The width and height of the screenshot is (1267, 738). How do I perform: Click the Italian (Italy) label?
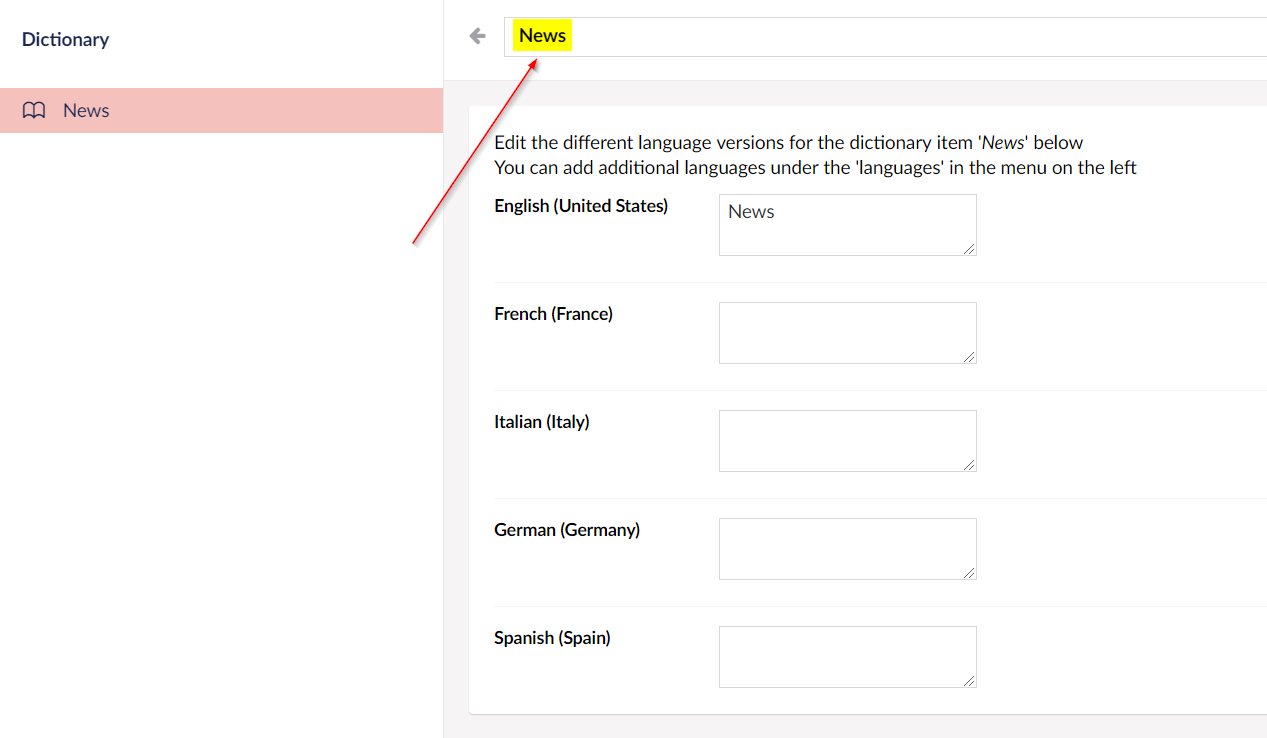click(542, 422)
